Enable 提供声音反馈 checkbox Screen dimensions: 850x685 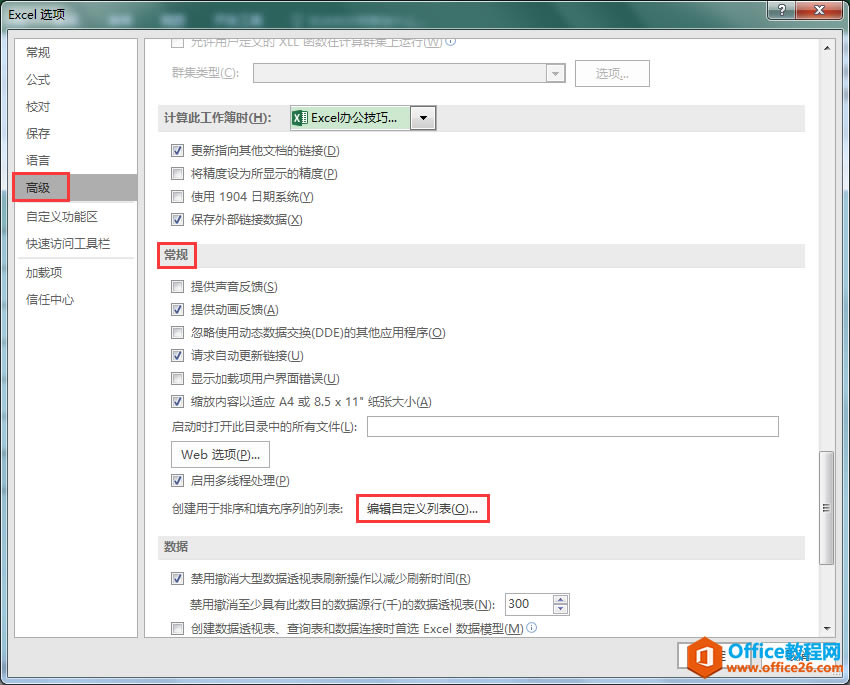point(177,287)
